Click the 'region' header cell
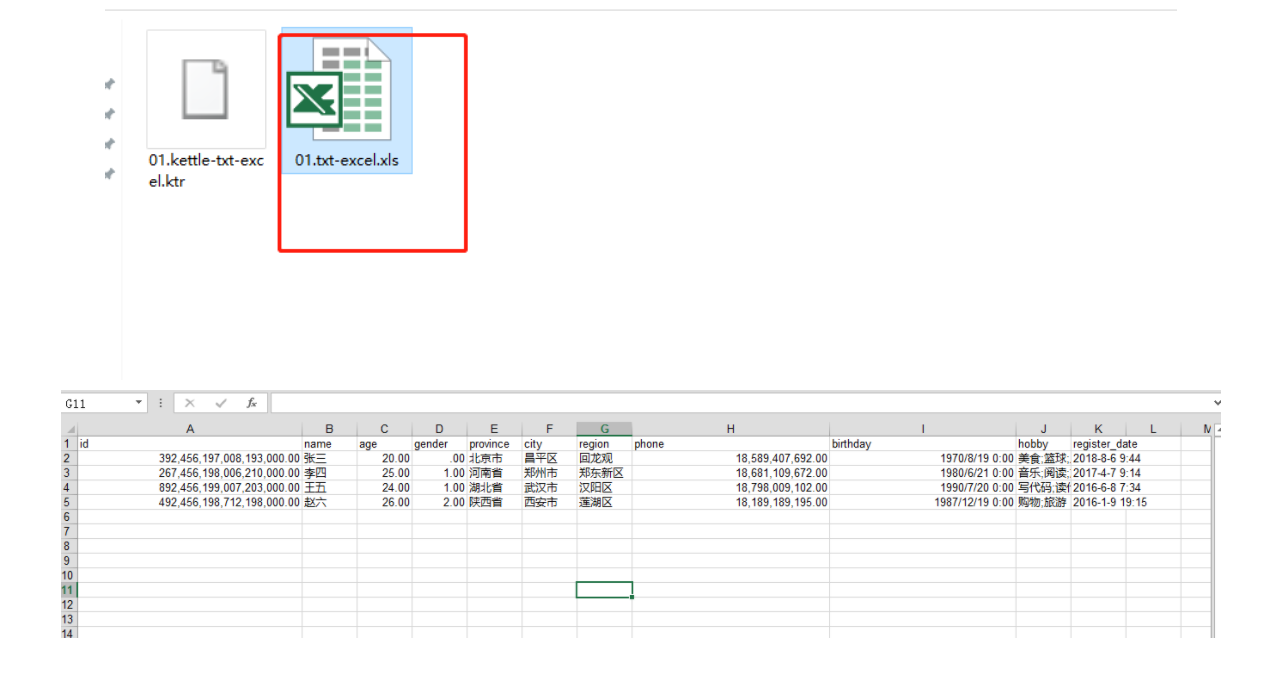Image resolution: width=1261 pixels, height=693 pixels. (604, 444)
